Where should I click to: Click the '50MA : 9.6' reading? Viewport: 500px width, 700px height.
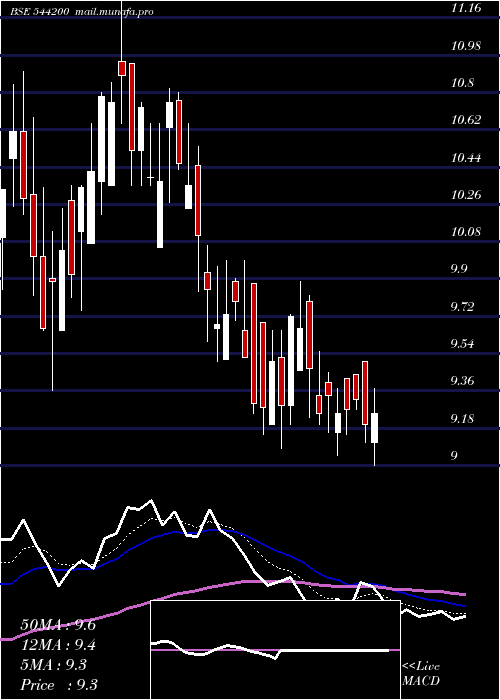(58, 625)
